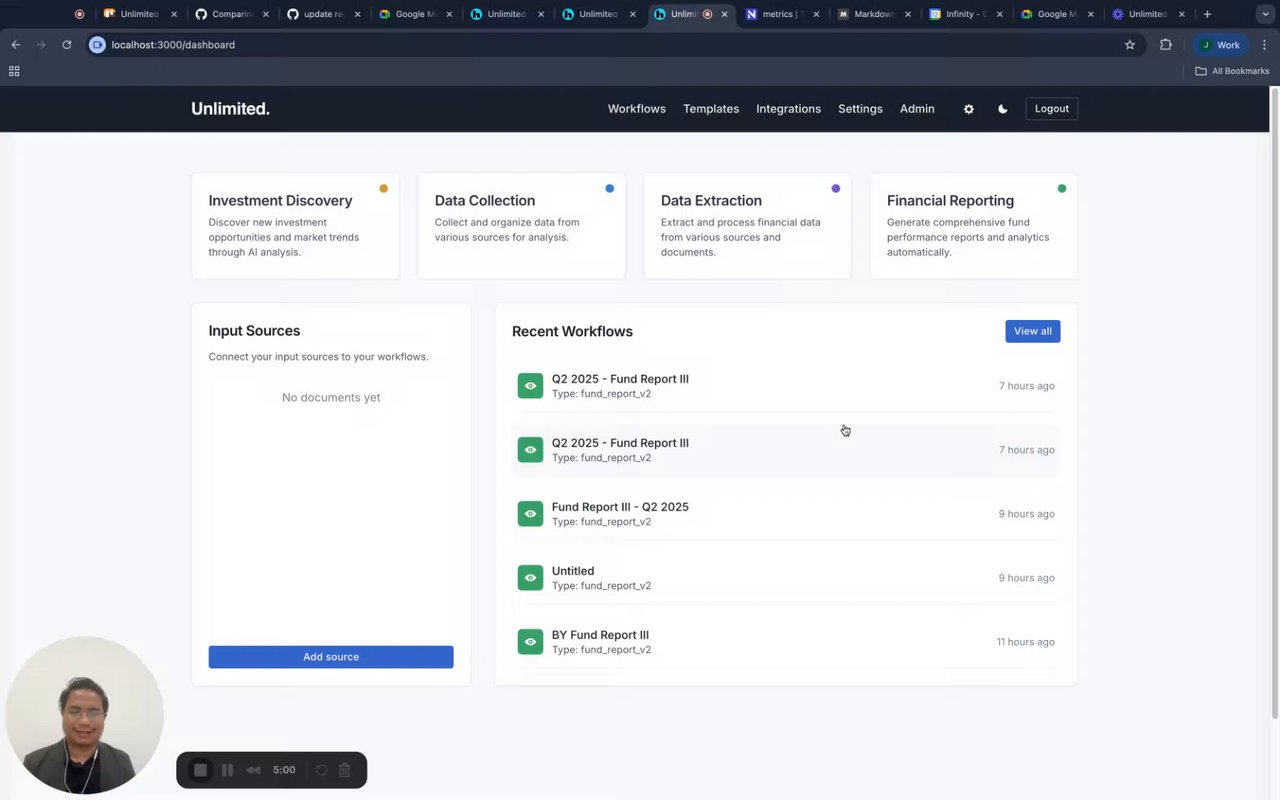
Task: Click the No documents yet text
Action: 331,397
